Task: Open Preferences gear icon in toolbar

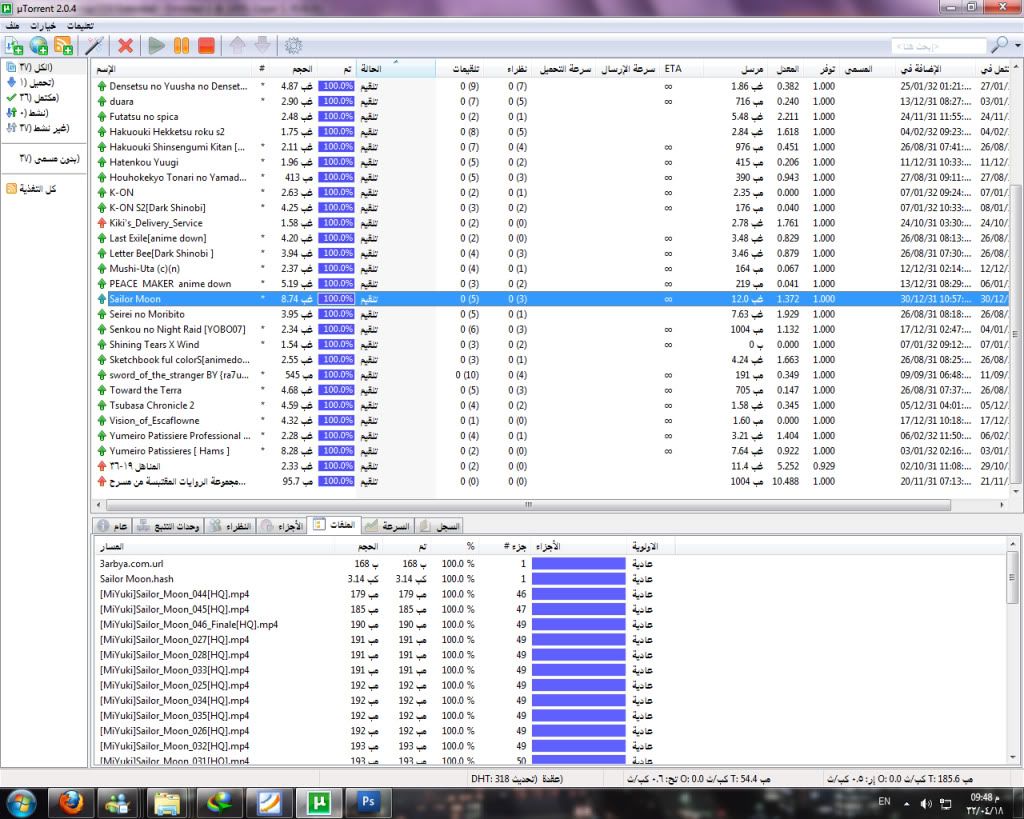Action: pos(293,45)
